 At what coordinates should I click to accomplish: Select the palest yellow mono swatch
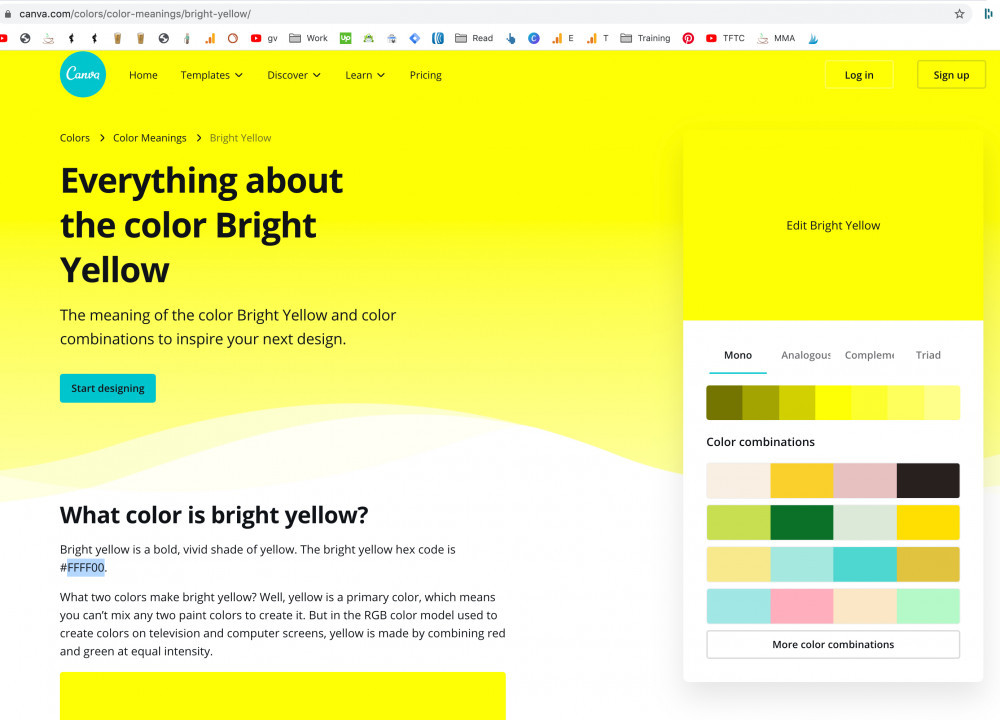942,402
